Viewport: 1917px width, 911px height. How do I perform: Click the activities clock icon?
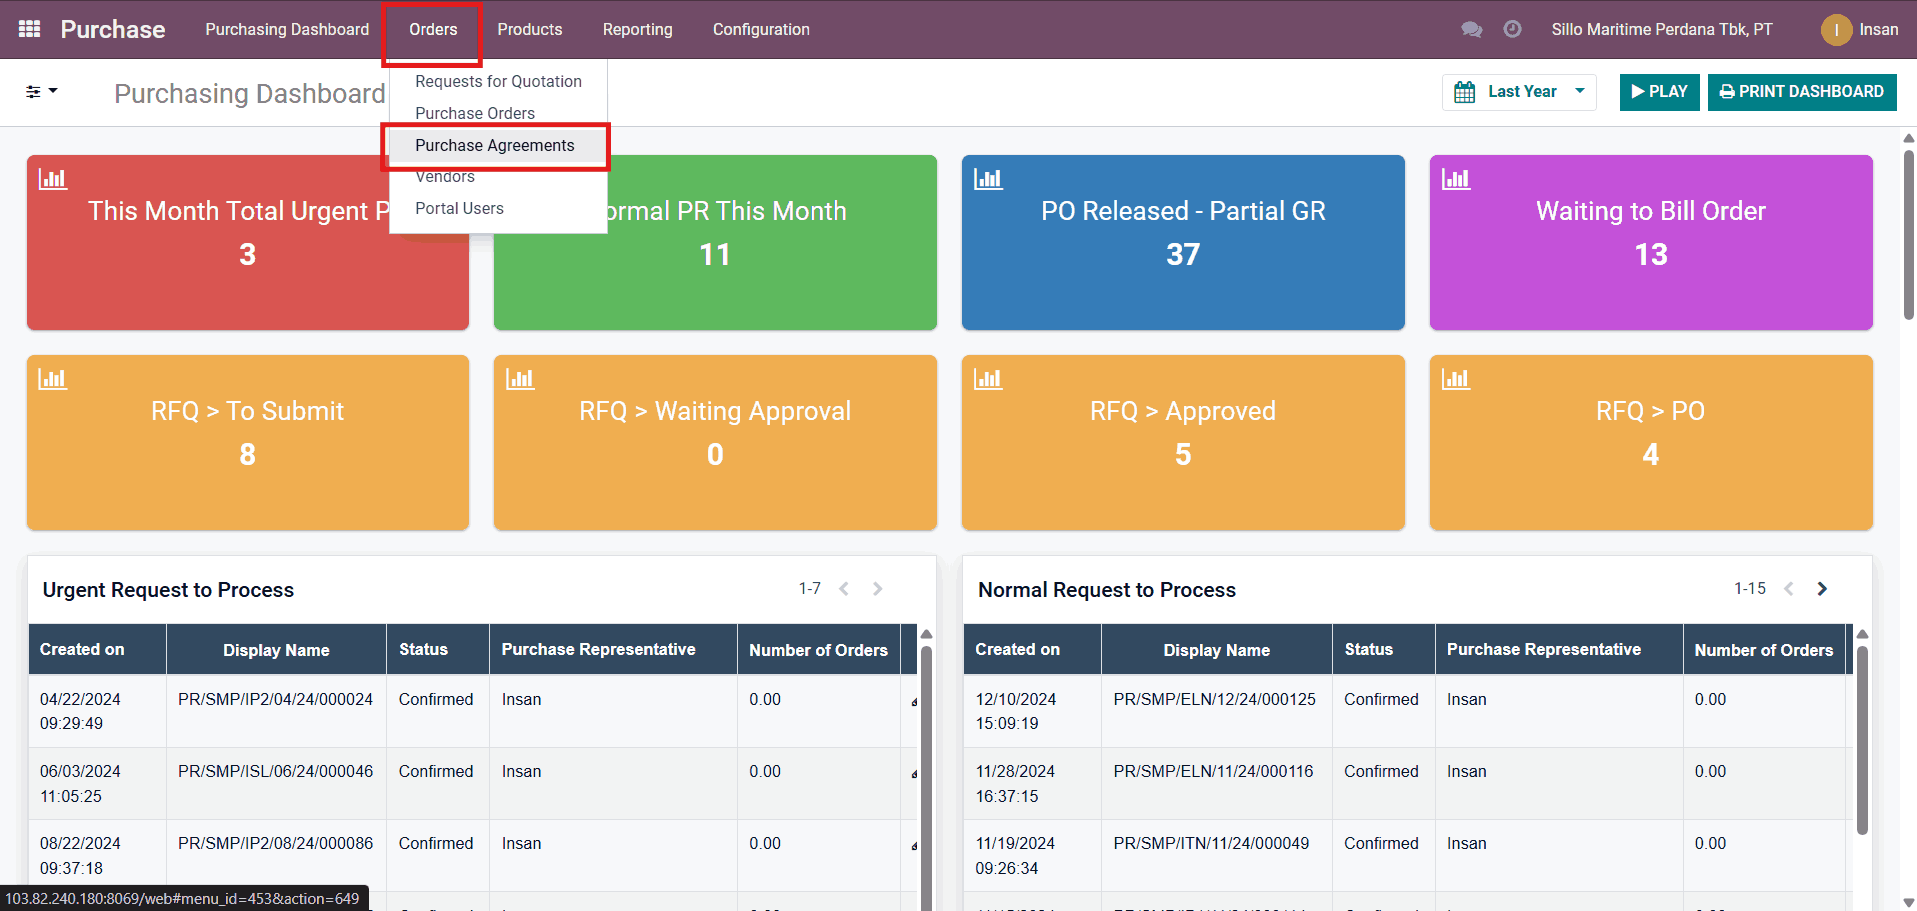click(x=1512, y=29)
